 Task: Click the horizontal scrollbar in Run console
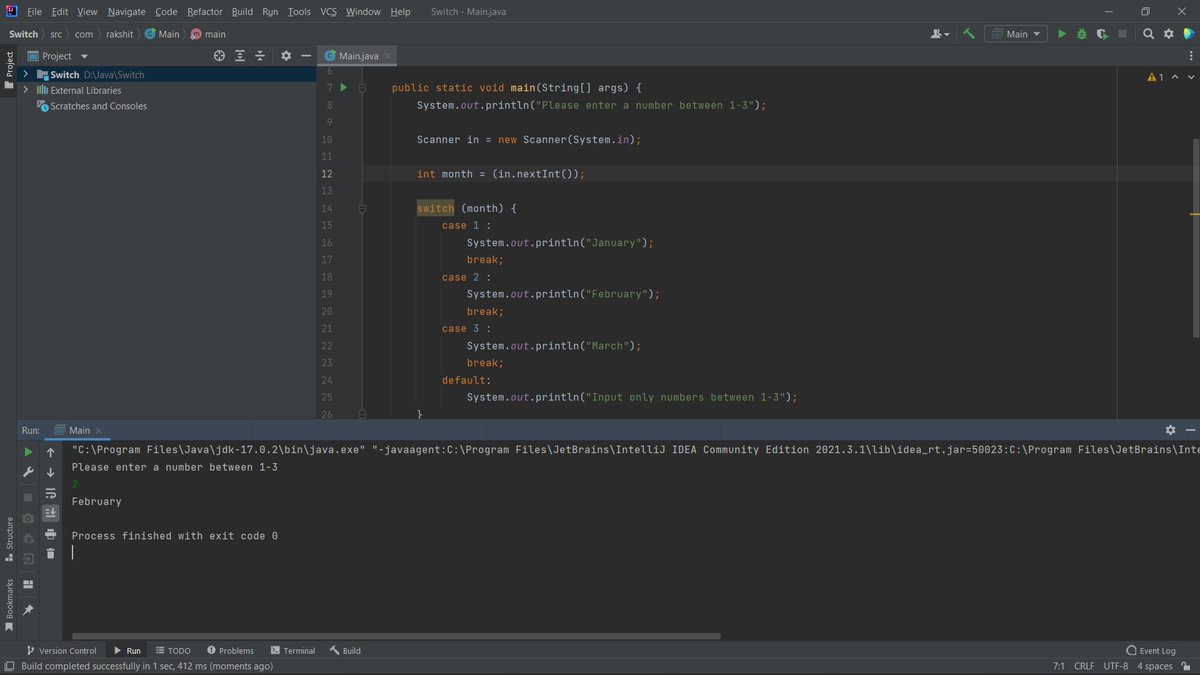coord(395,635)
